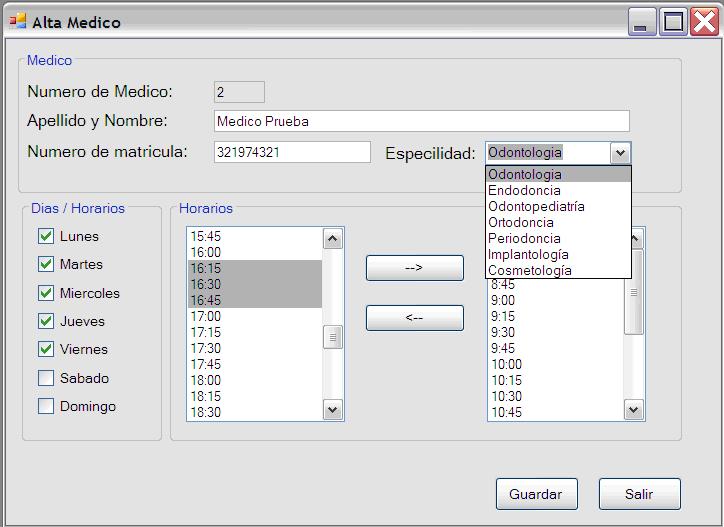This screenshot has width=724, height=527.
Task: Click the Salir button
Action: (x=639, y=494)
